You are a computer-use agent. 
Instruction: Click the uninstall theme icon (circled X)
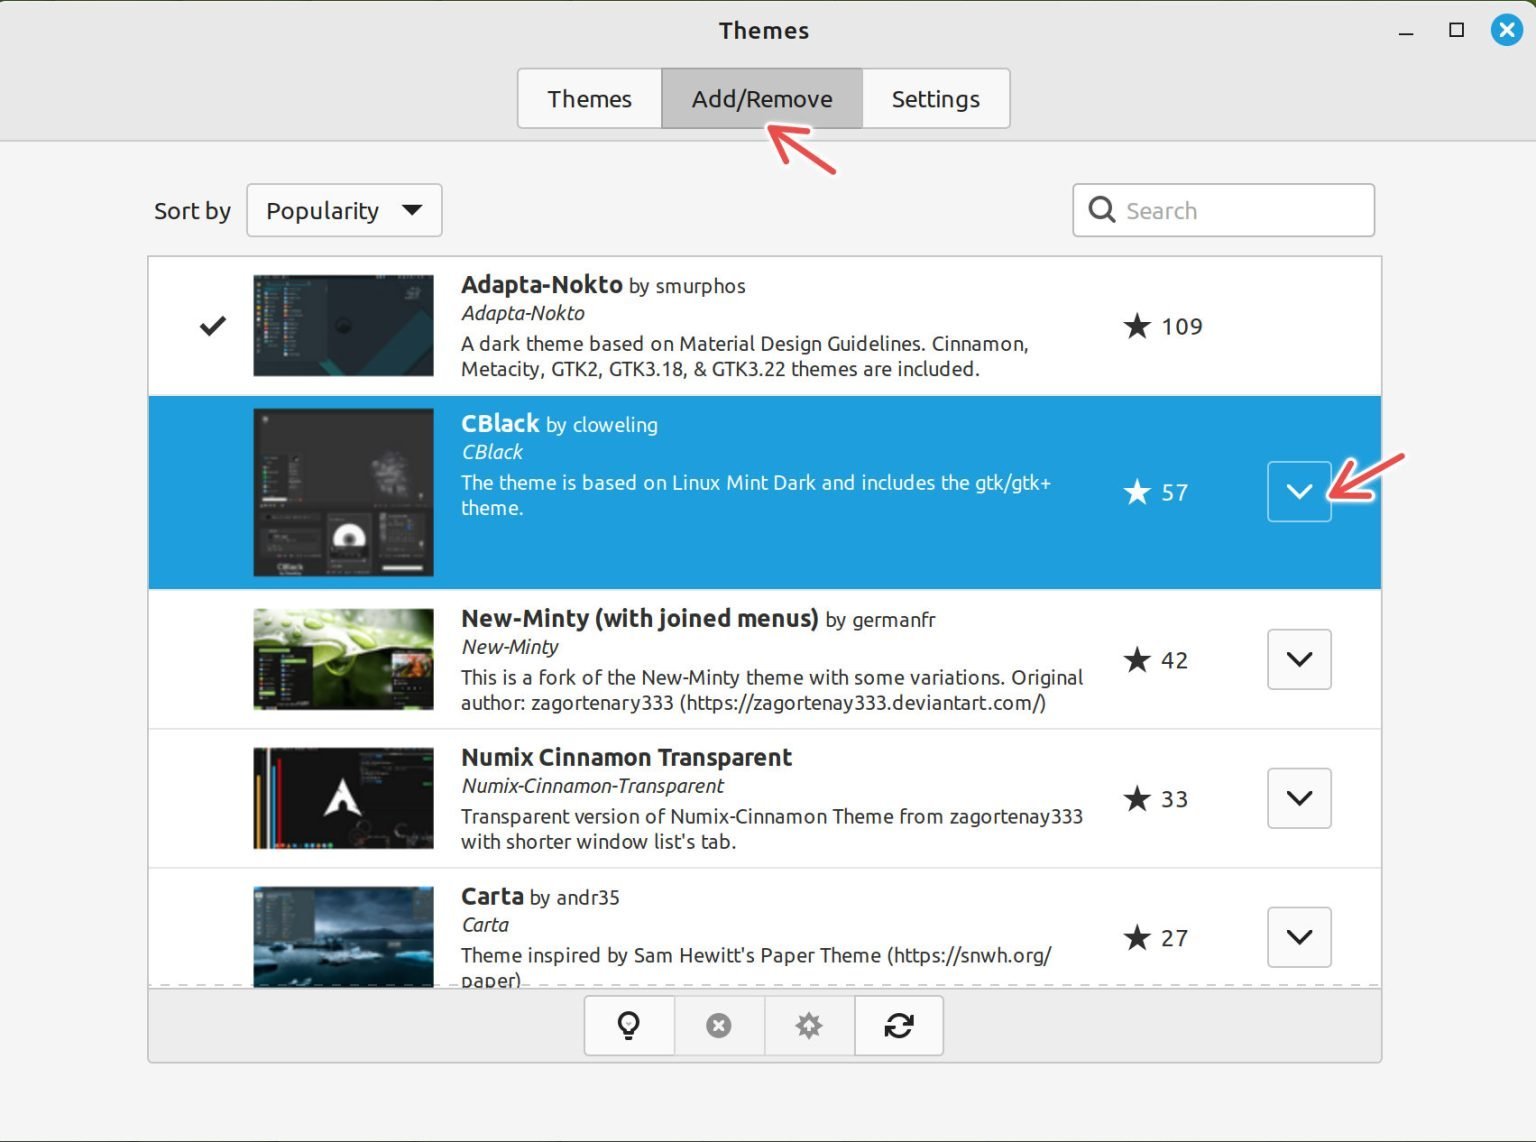[719, 1025]
